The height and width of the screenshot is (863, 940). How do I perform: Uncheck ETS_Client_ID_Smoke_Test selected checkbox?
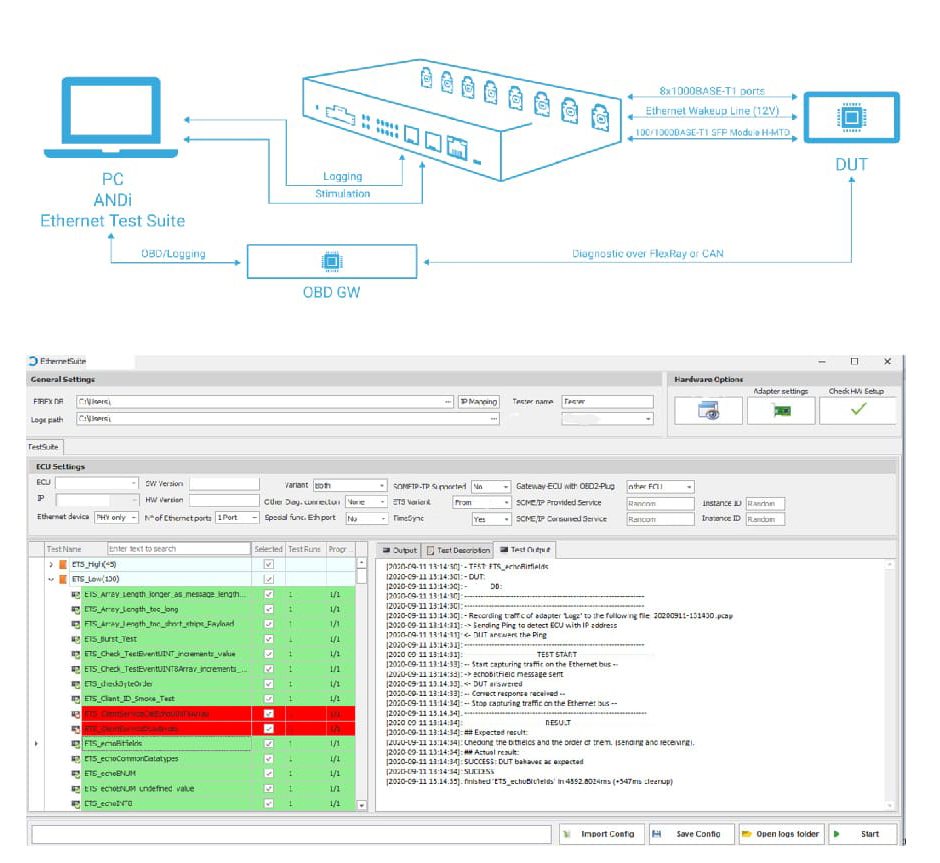(x=269, y=699)
